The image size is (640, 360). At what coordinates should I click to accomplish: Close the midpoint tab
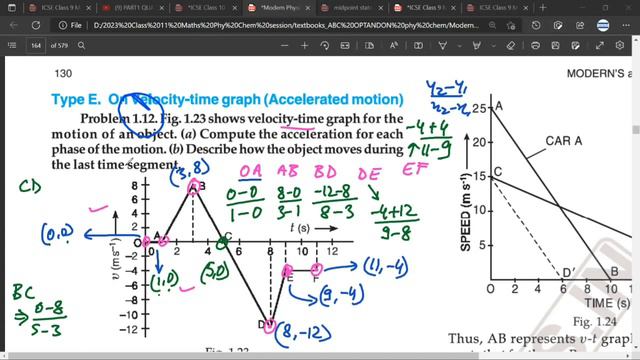tap(381, 8)
